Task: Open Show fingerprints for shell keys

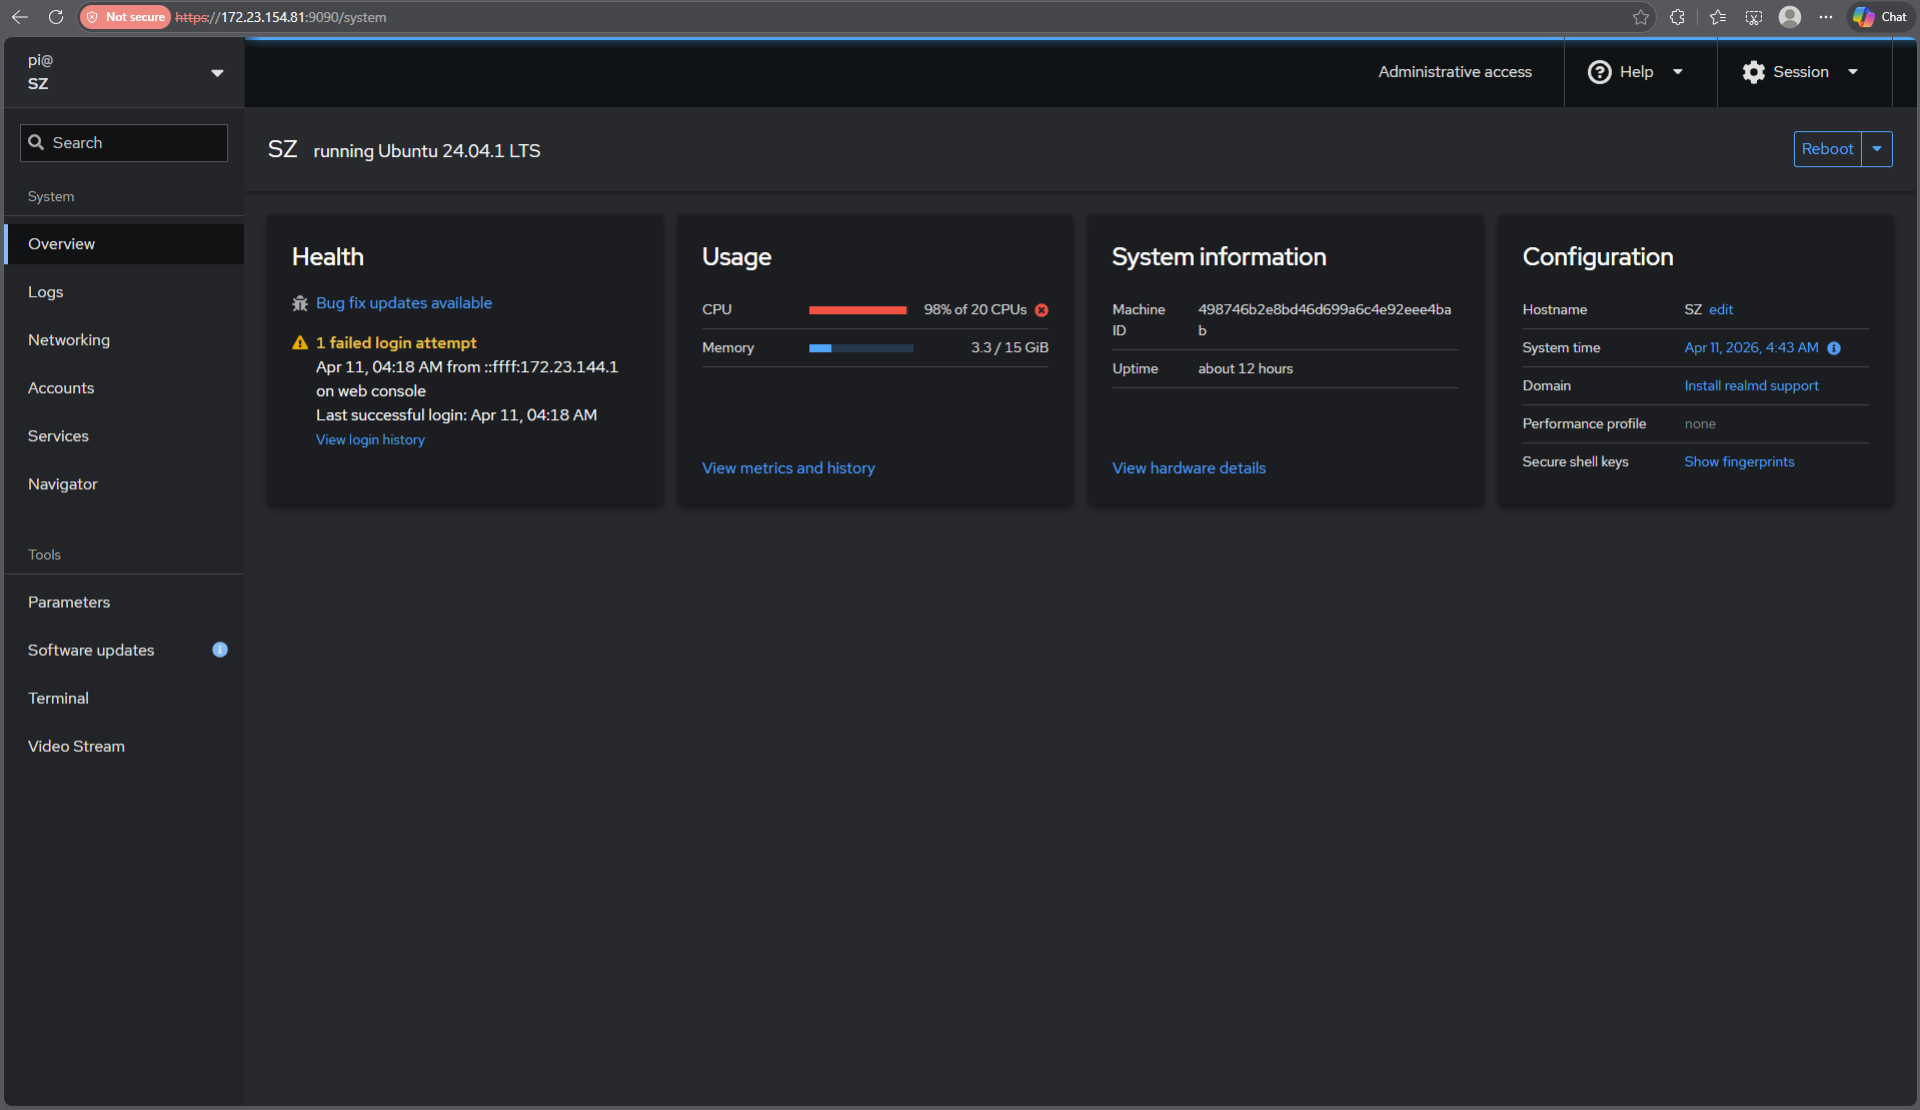Action: point(1739,461)
